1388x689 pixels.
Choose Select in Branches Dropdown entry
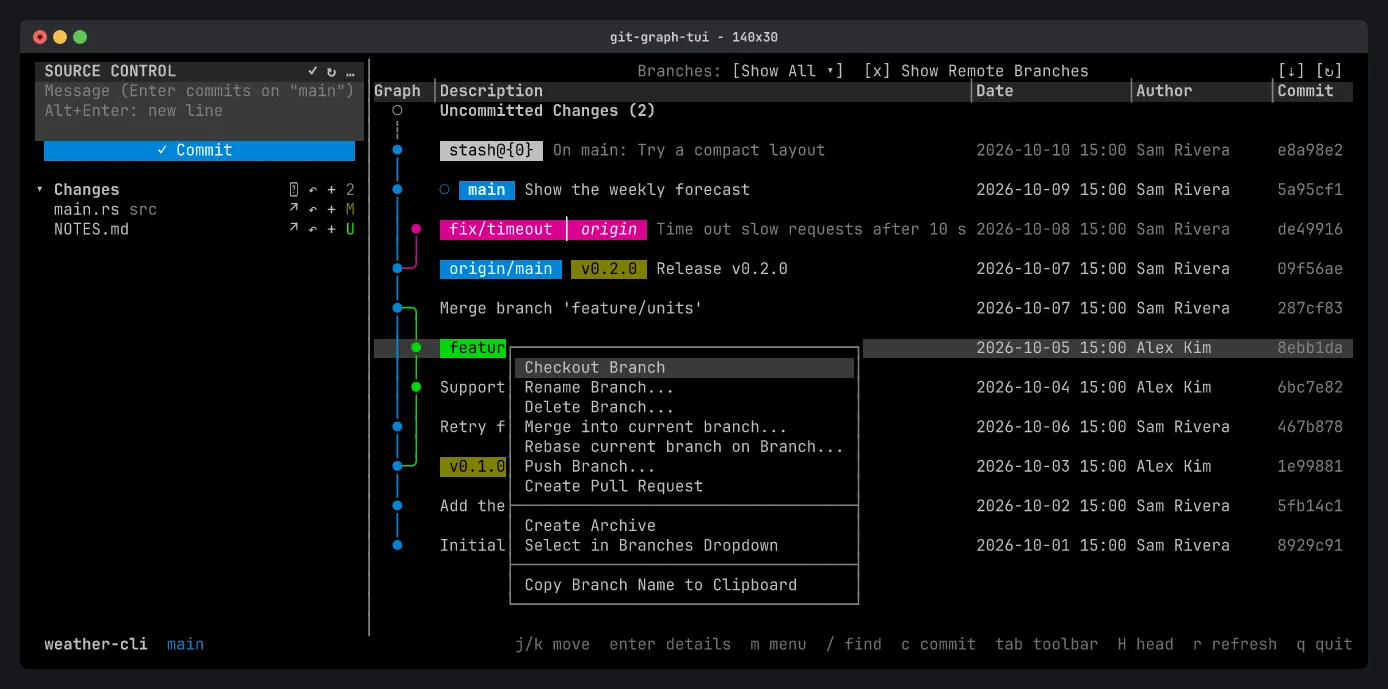(685, 545)
